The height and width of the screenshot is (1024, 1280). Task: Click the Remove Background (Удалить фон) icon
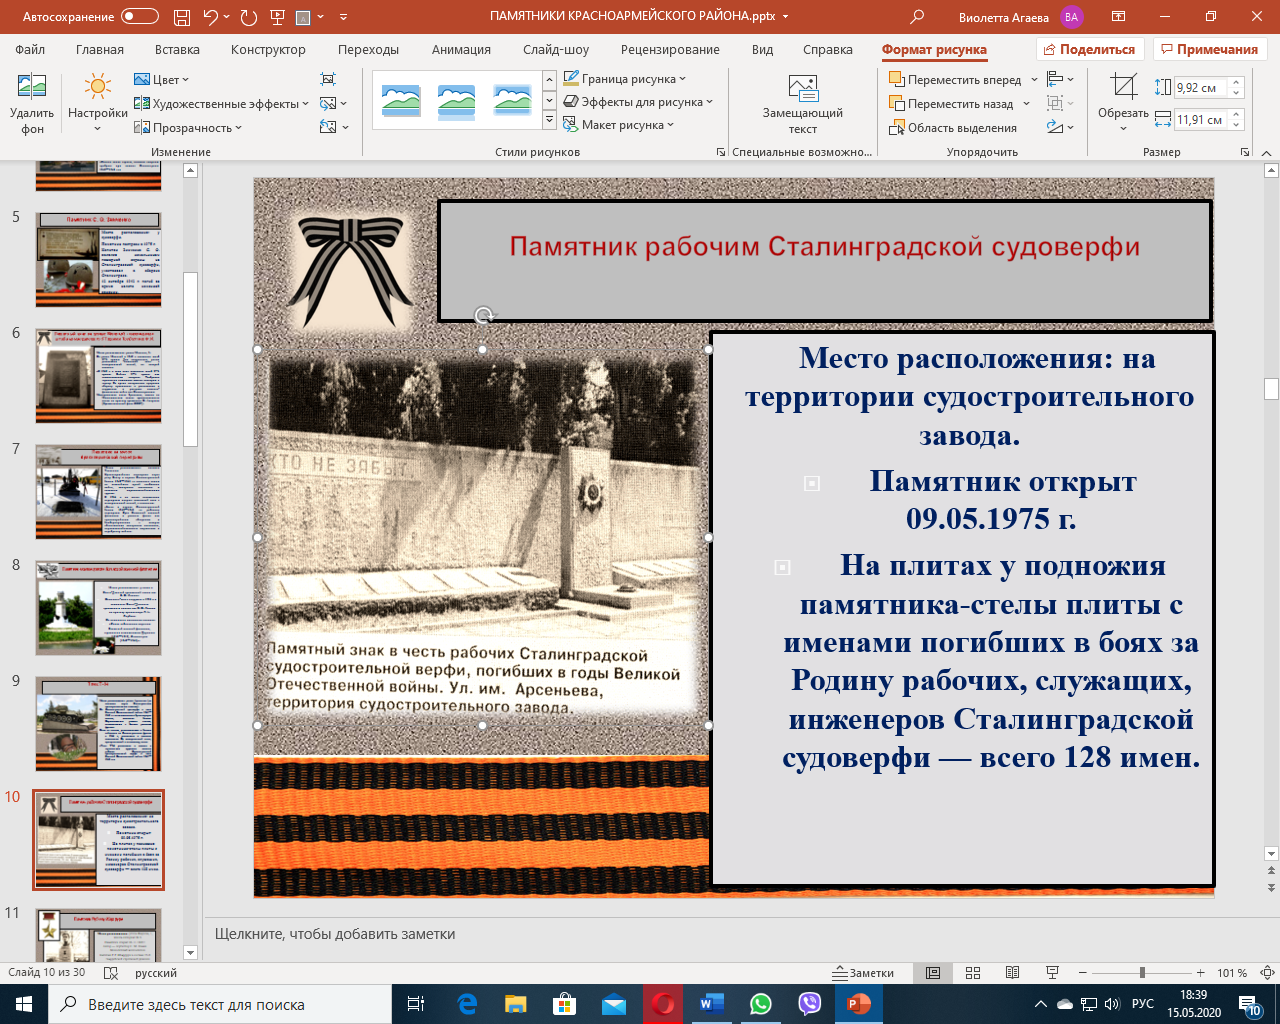click(32, 90)
